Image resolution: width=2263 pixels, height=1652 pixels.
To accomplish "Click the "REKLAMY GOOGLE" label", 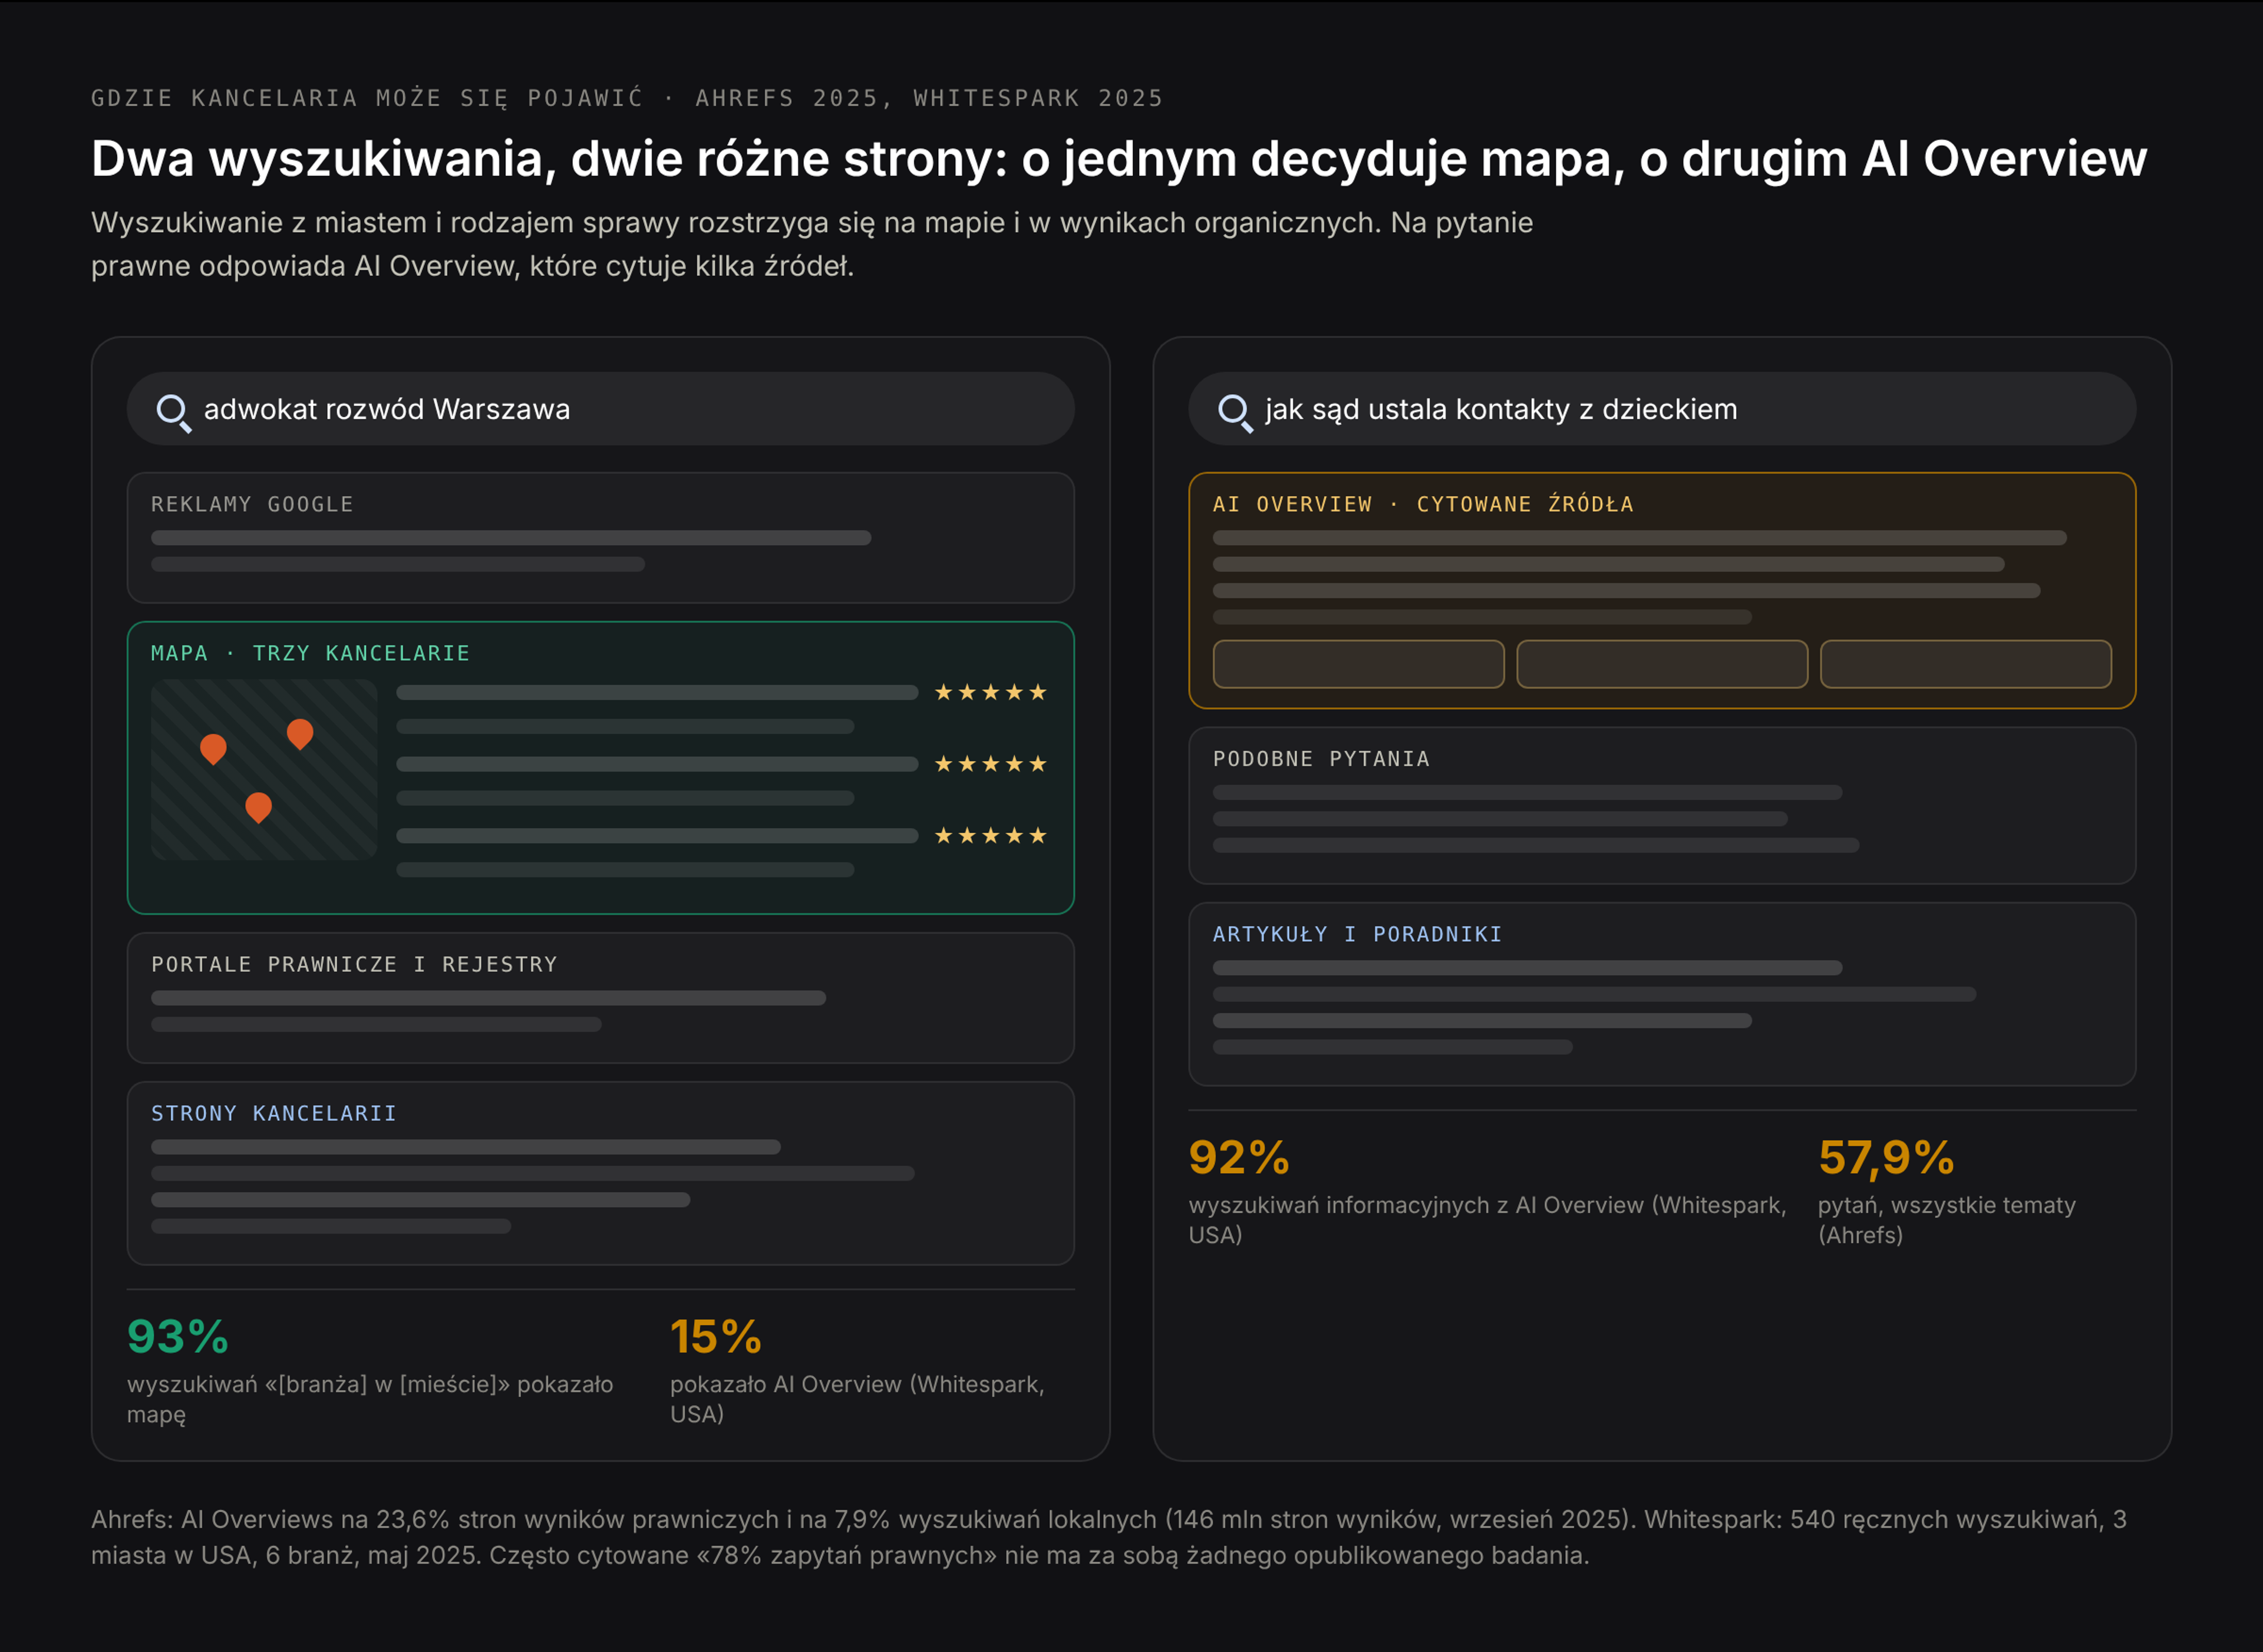I will pos(252,504).
